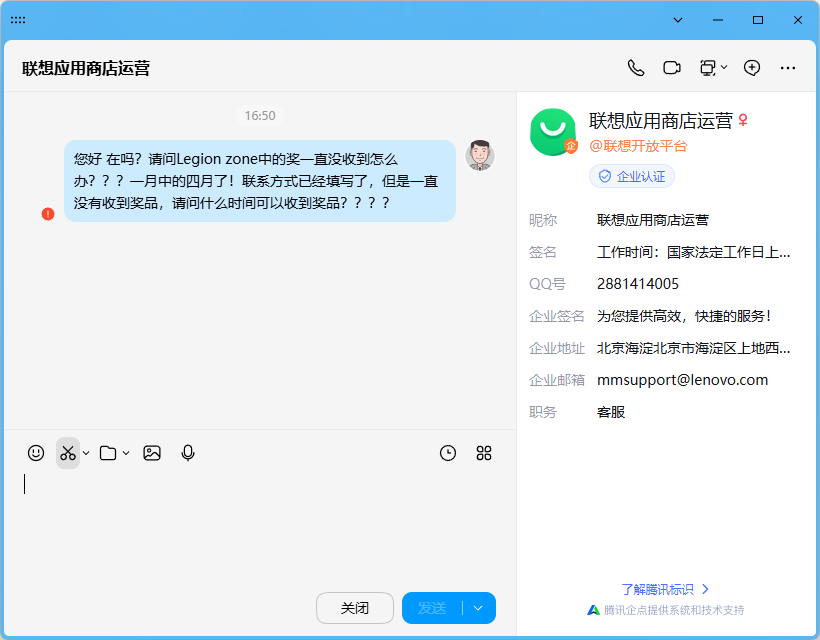Open the message history clock icon

point(448,453)
